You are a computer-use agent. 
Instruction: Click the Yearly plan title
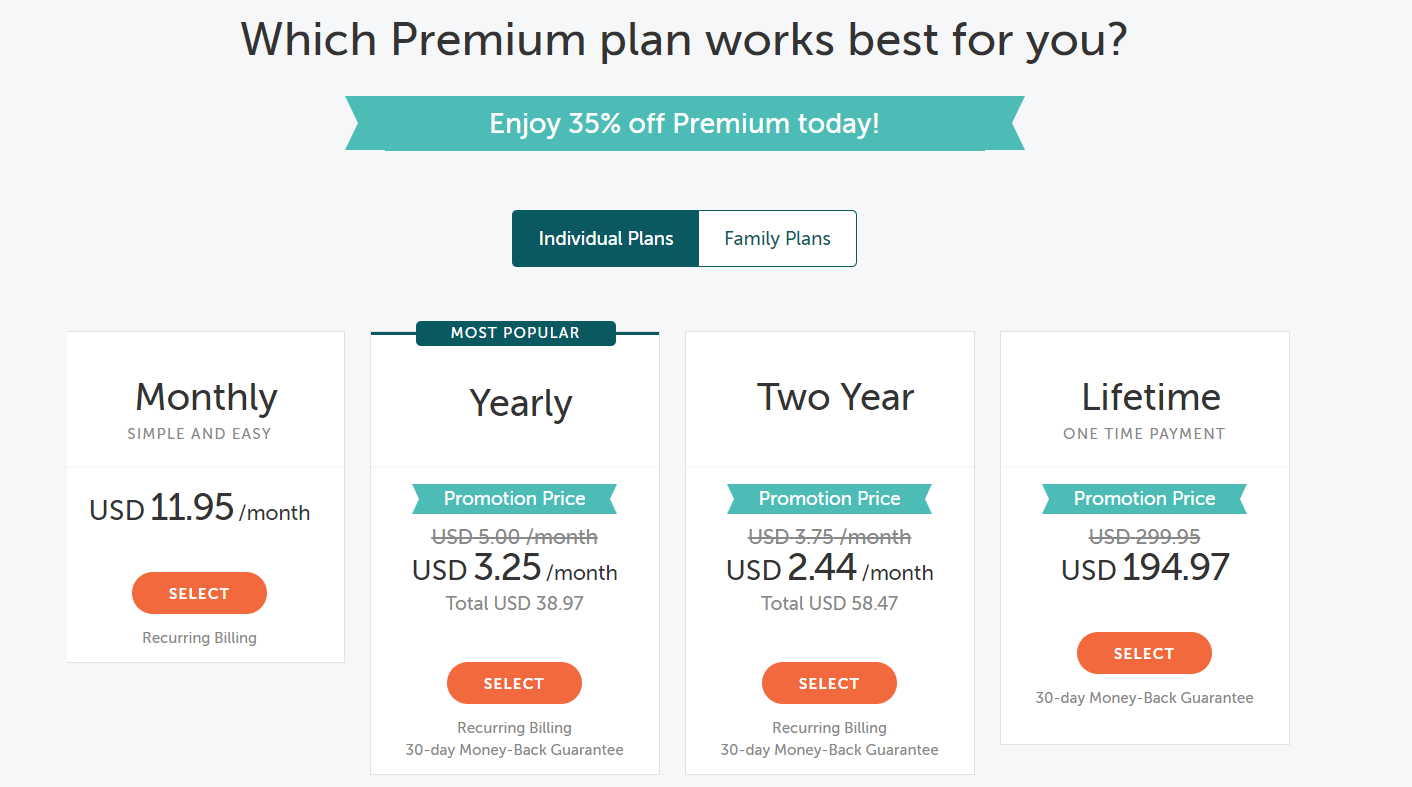[521, 404]
